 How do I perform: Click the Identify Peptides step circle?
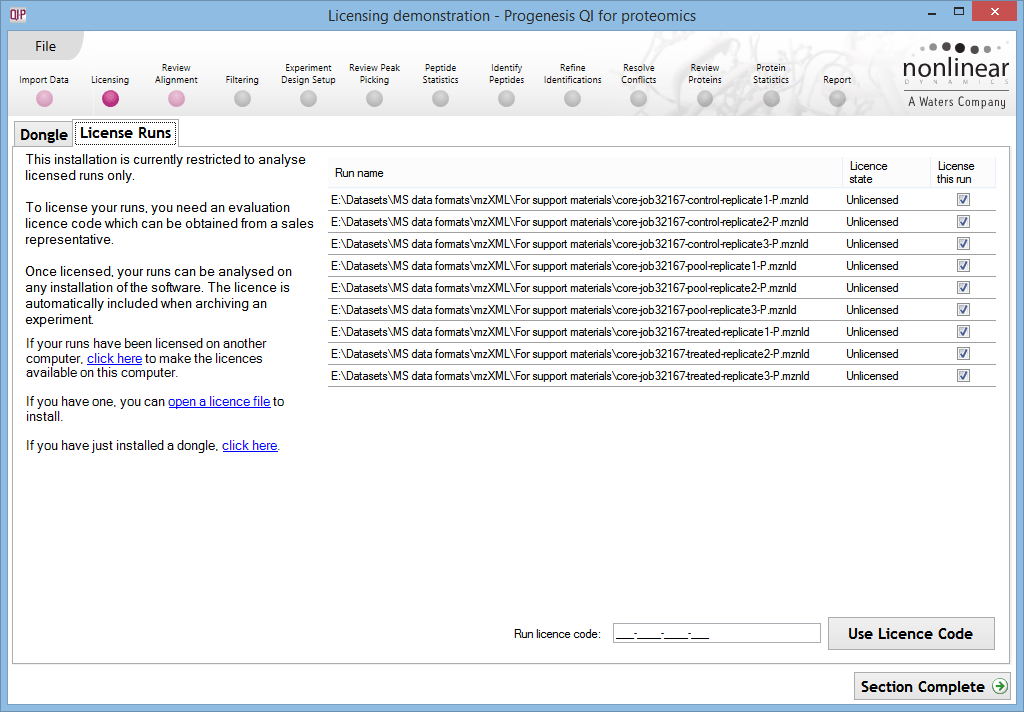click(x=506, y=99)
